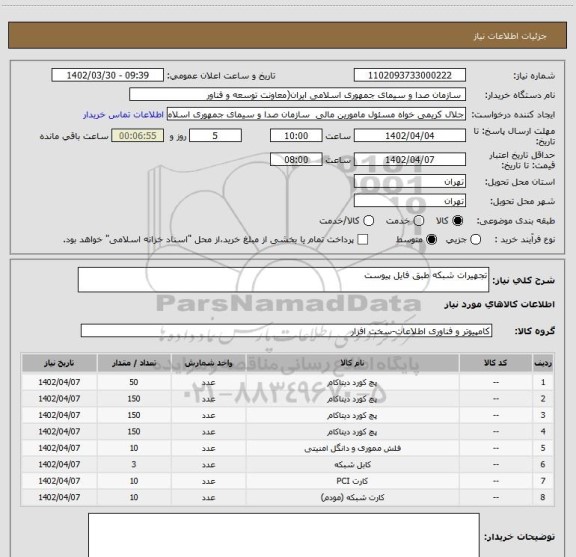Select the متوسط purchase type radio
The height and width of the screenshot is (557, 576).
click(x=431, y=240)
